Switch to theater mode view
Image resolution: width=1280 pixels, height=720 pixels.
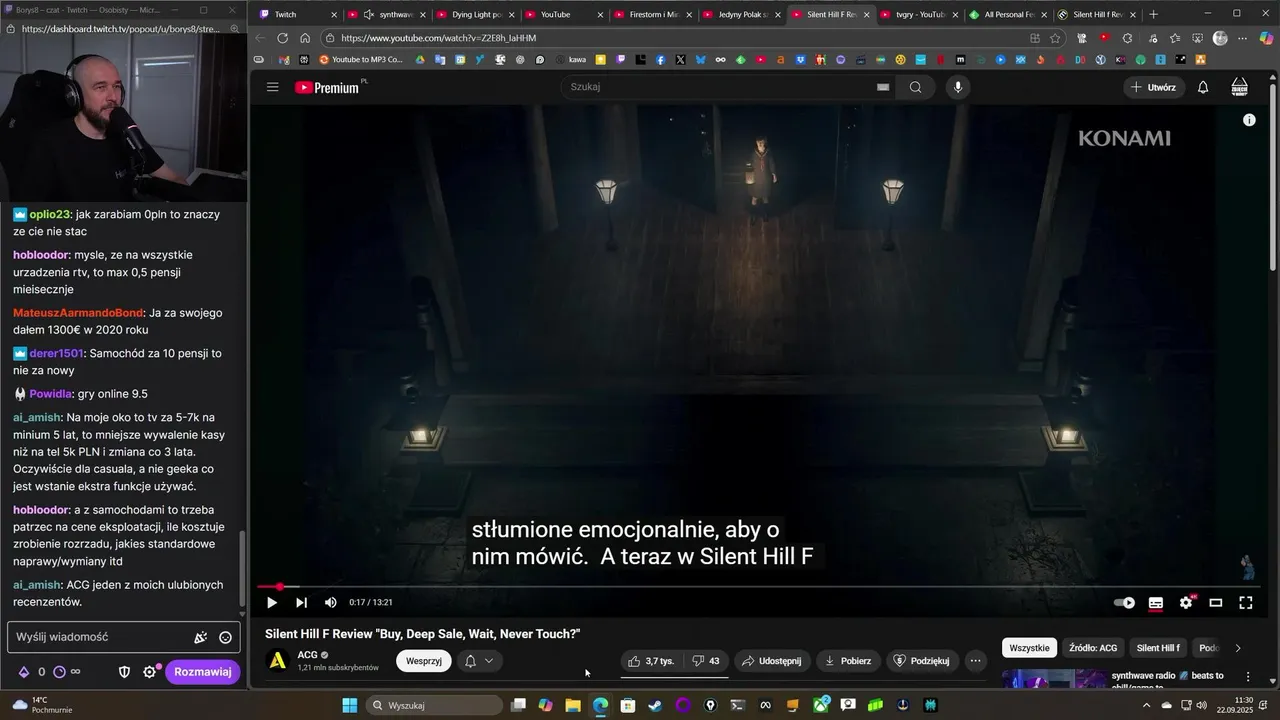(x=1216, y=603)
